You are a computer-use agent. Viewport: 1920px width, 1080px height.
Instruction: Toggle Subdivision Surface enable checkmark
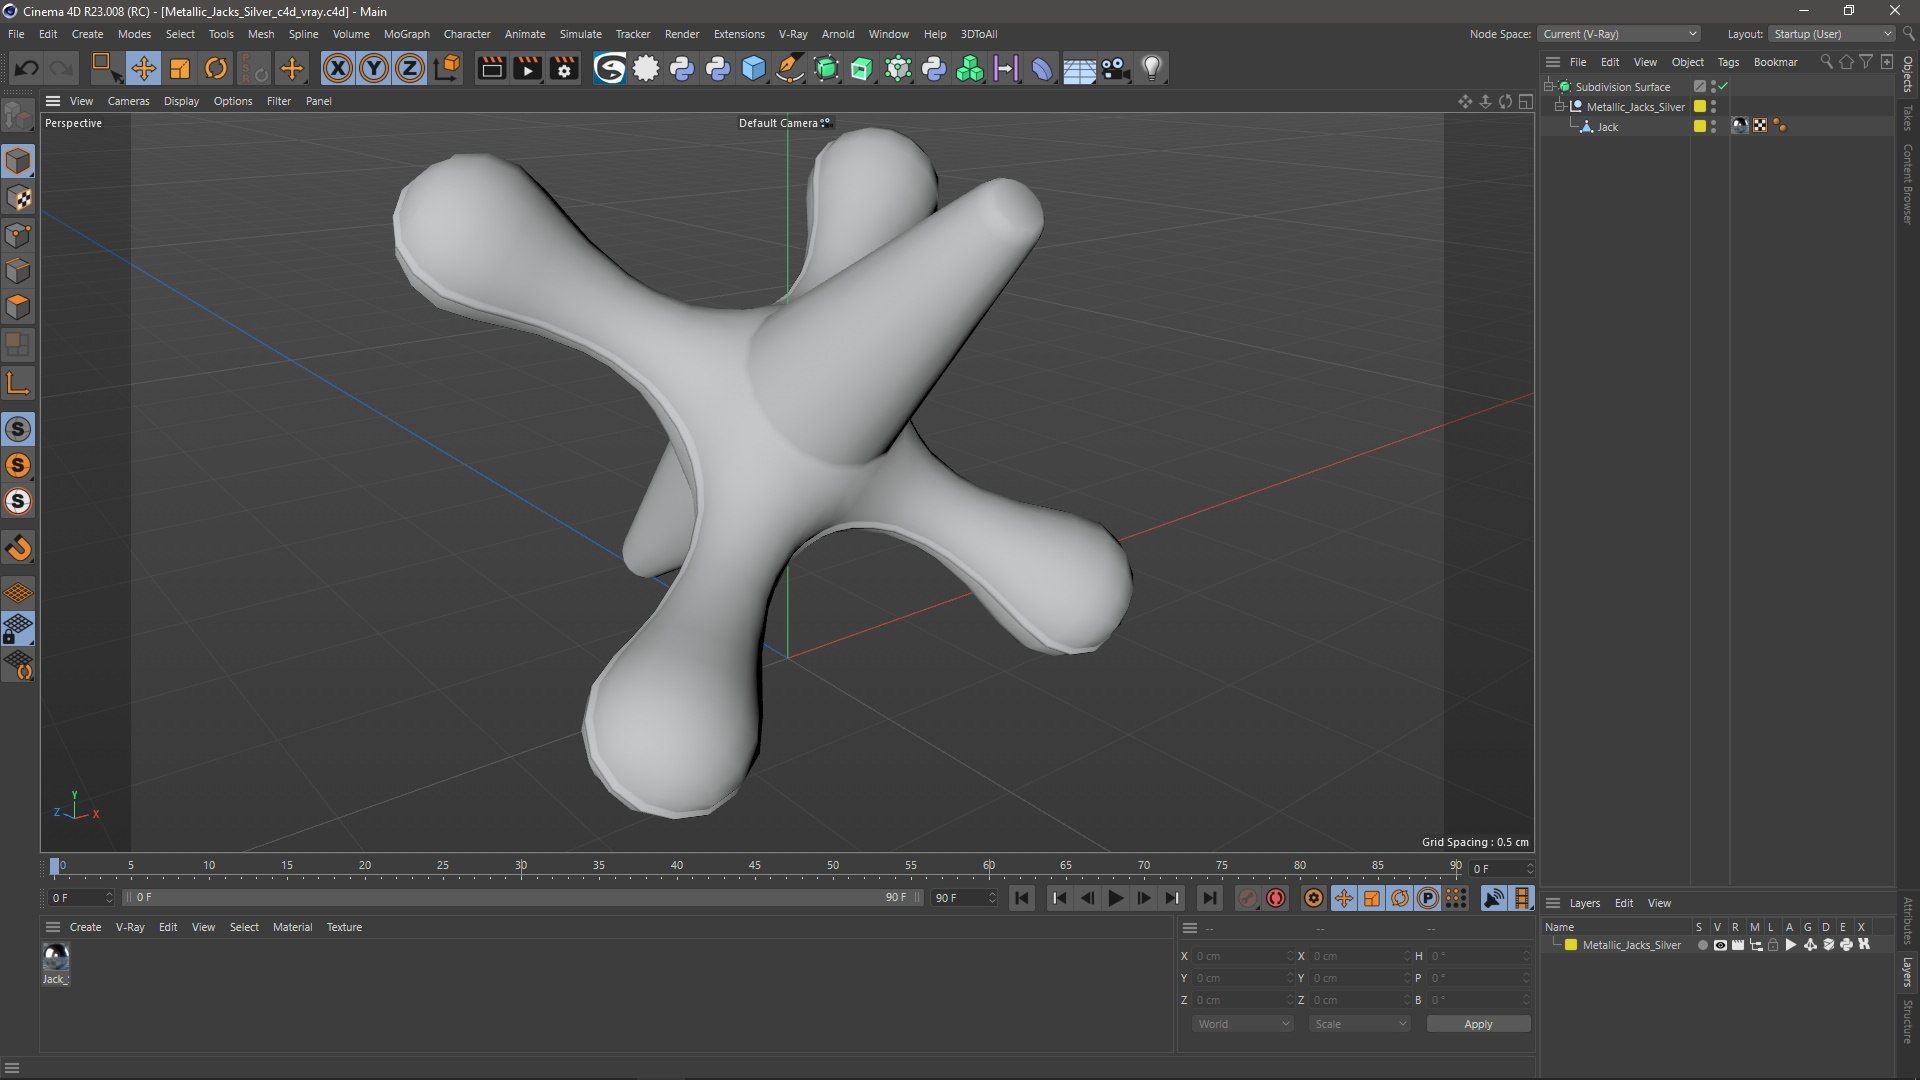point(1723,87)
